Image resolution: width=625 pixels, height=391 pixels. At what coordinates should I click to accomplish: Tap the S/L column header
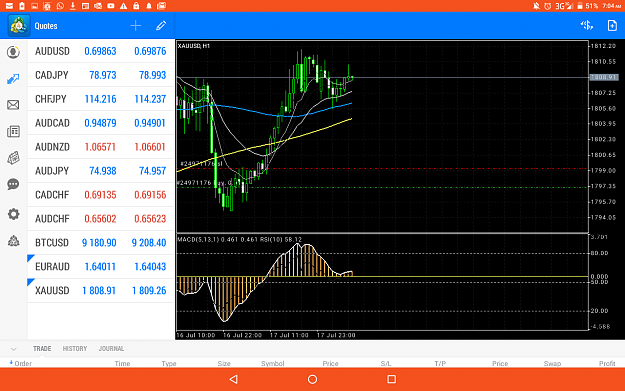(386, 363)
